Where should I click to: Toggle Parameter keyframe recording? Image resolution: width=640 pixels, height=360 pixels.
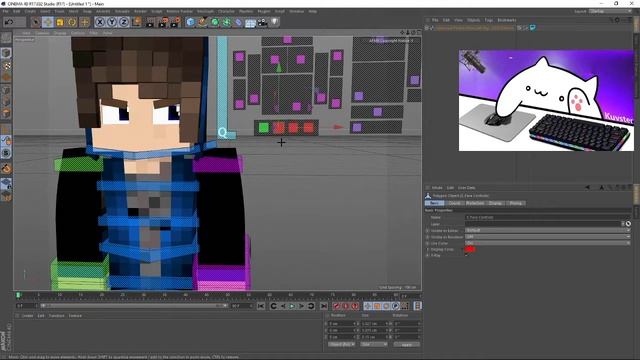point(396,306)
